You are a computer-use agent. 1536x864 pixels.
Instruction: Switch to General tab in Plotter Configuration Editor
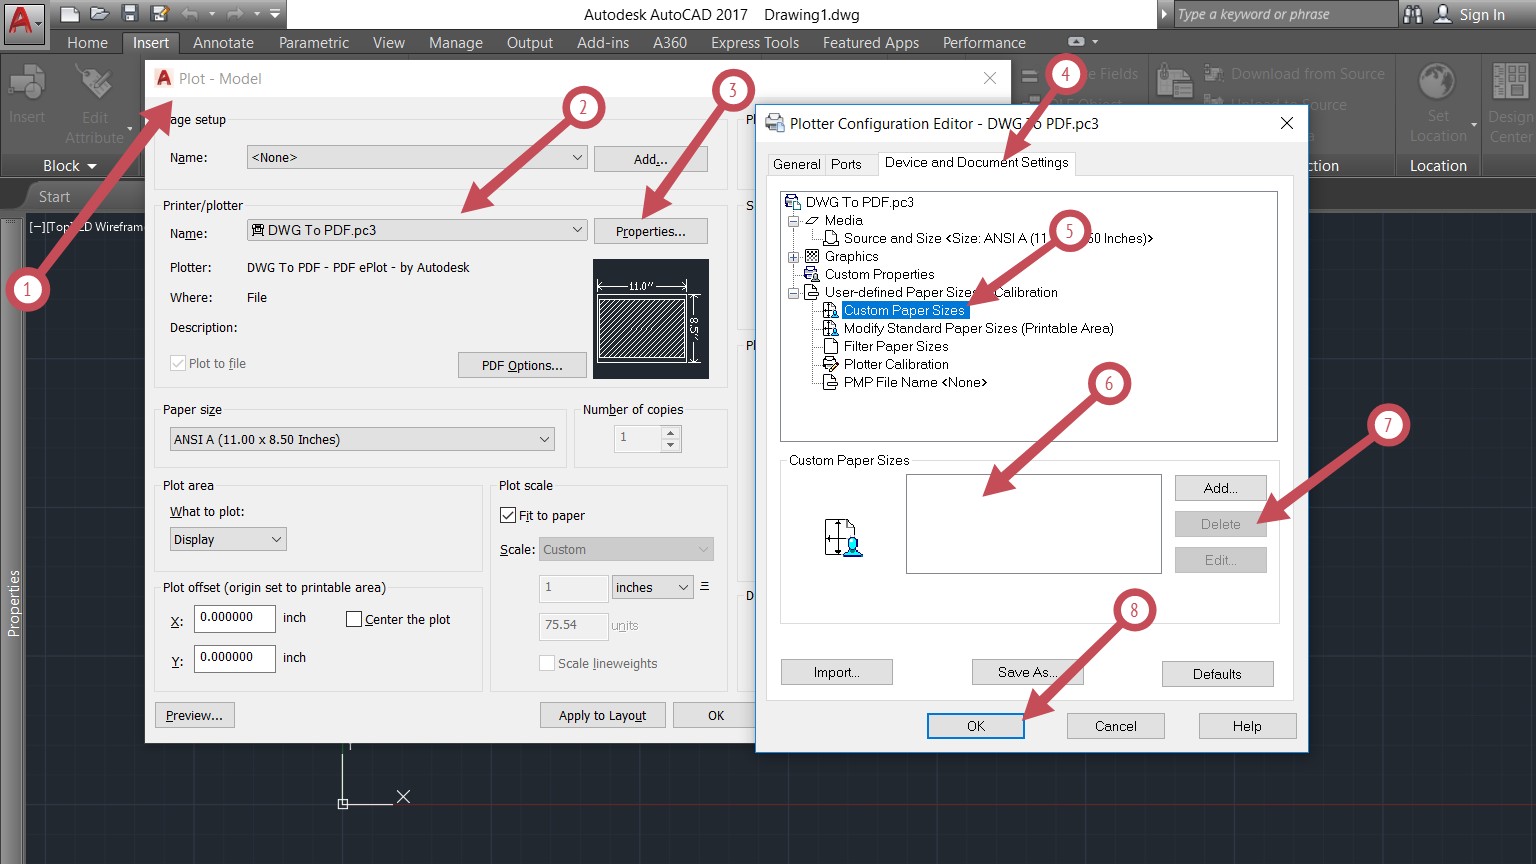[x=797, y=164]
